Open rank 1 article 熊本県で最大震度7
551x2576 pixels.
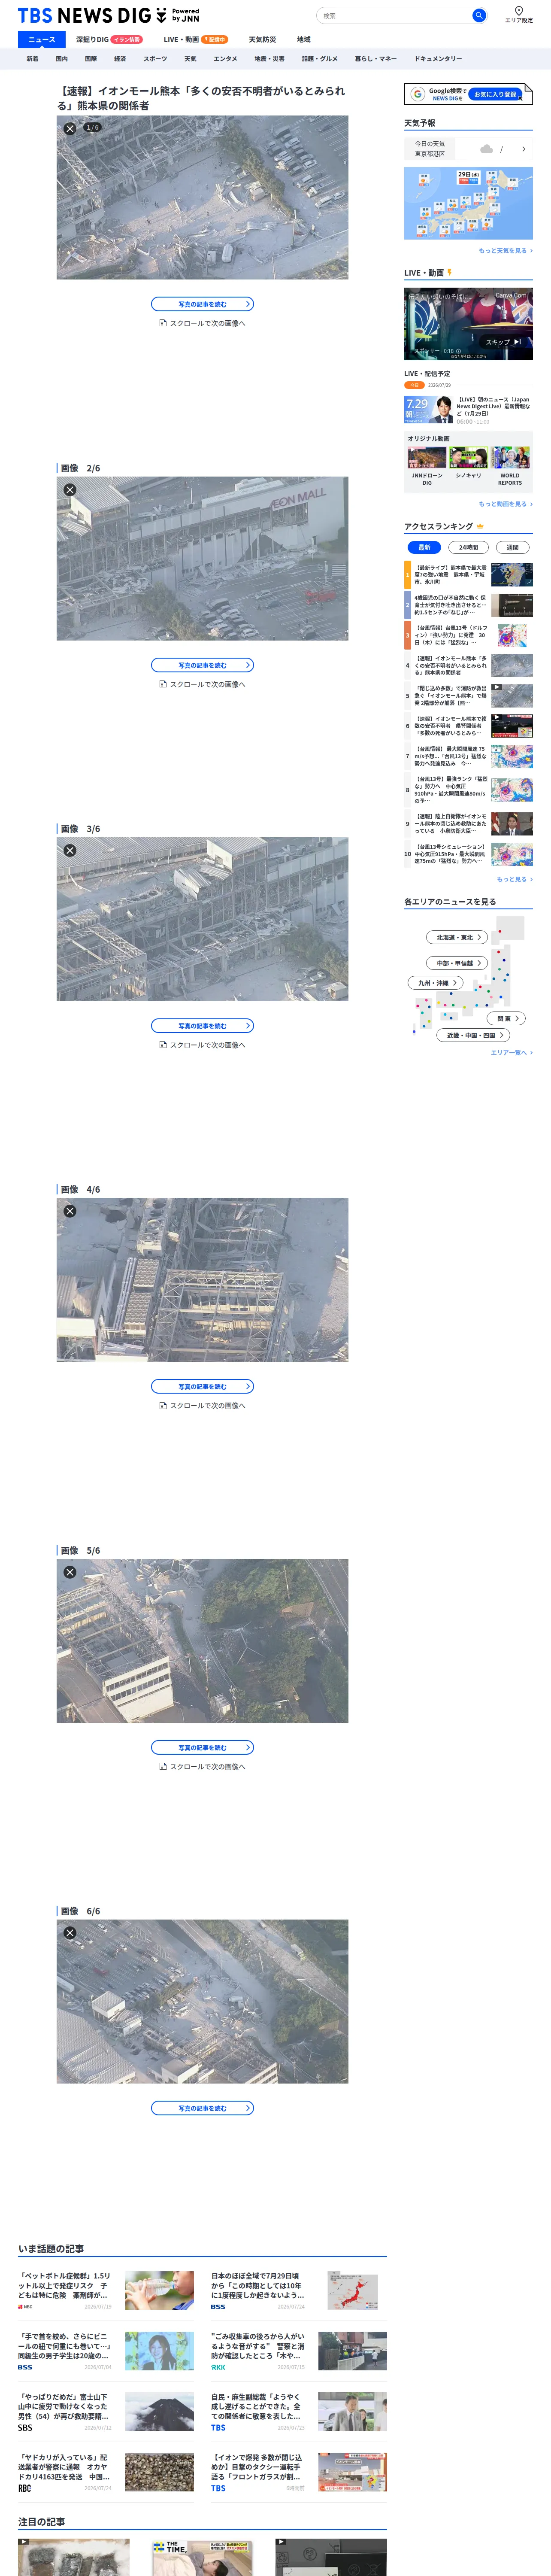[x=468, y=575]
